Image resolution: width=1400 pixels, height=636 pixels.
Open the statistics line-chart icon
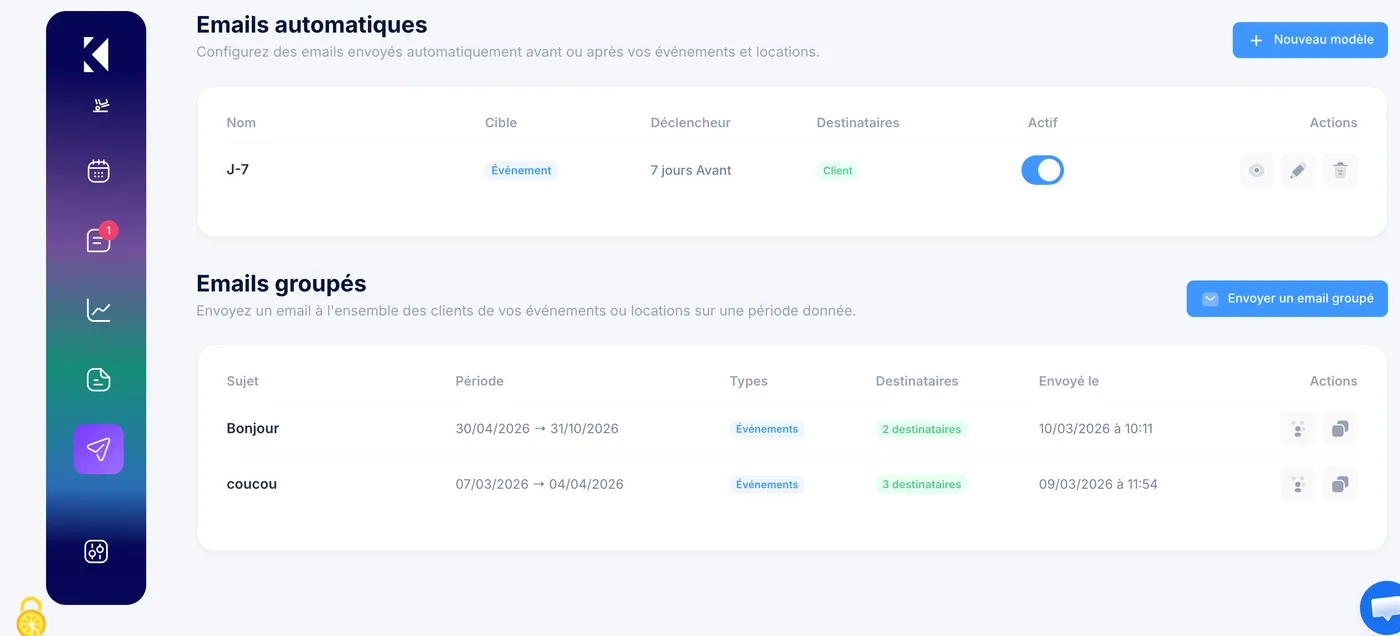pyautogui.click(x=98, y=310)
